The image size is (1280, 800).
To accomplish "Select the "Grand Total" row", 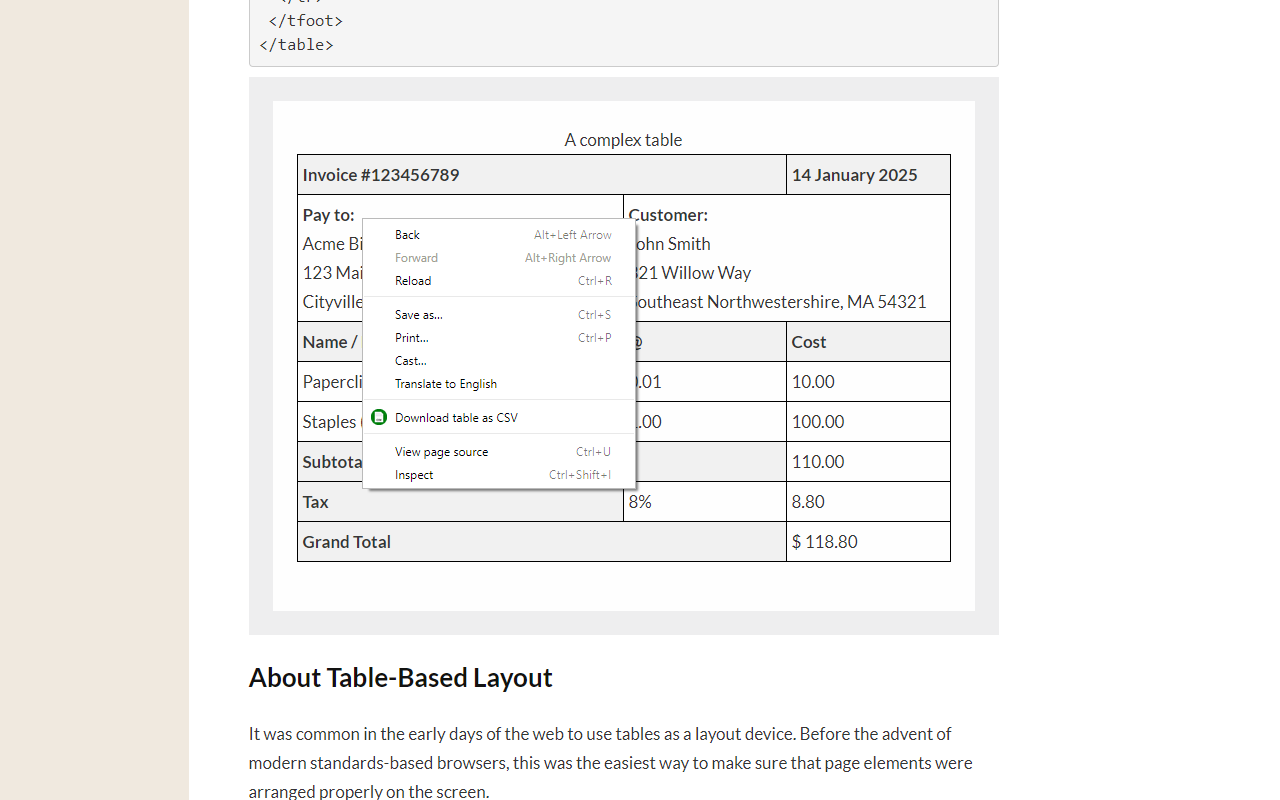I will point(347,541).
